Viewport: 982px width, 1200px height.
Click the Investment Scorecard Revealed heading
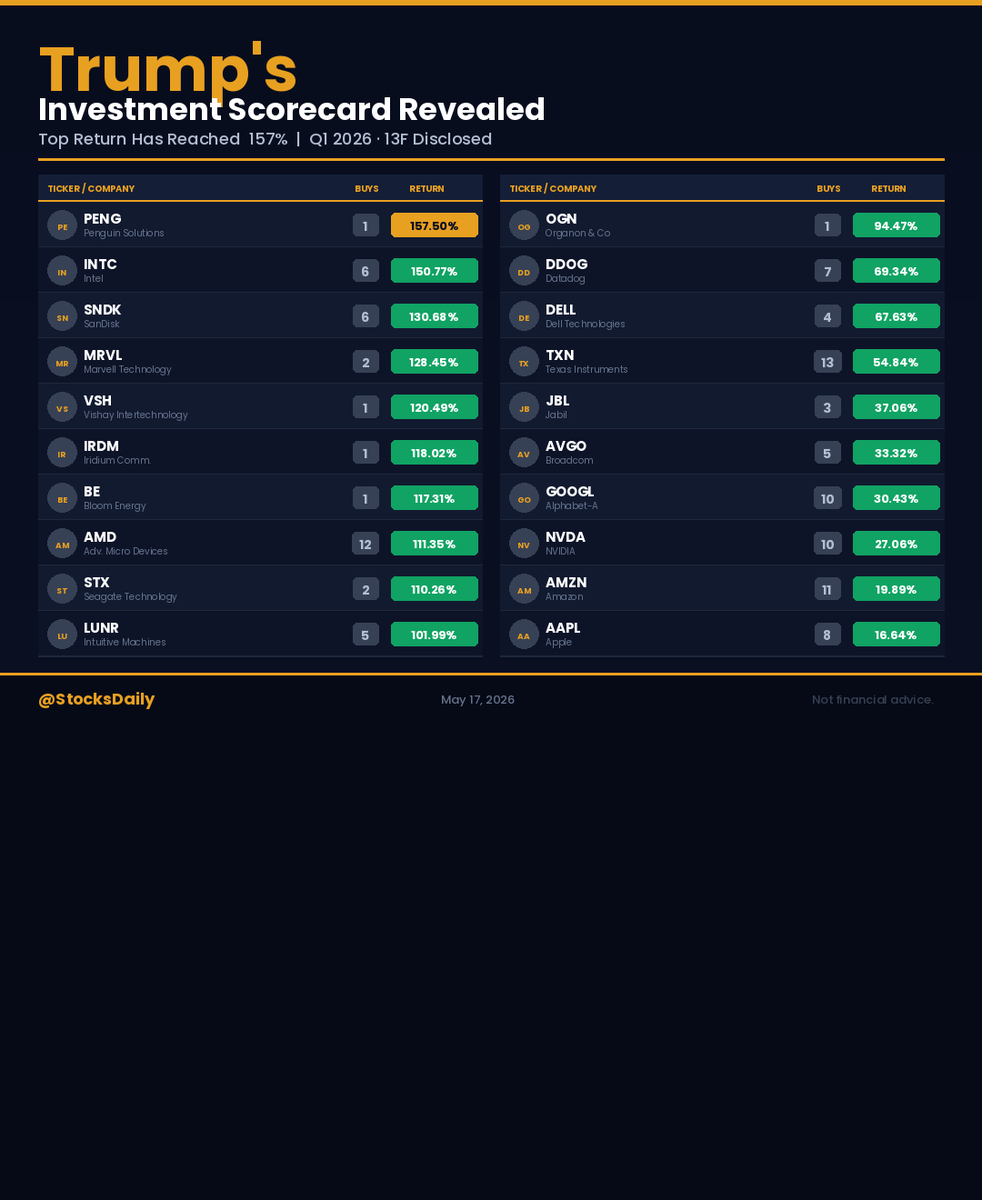point(292,110)
